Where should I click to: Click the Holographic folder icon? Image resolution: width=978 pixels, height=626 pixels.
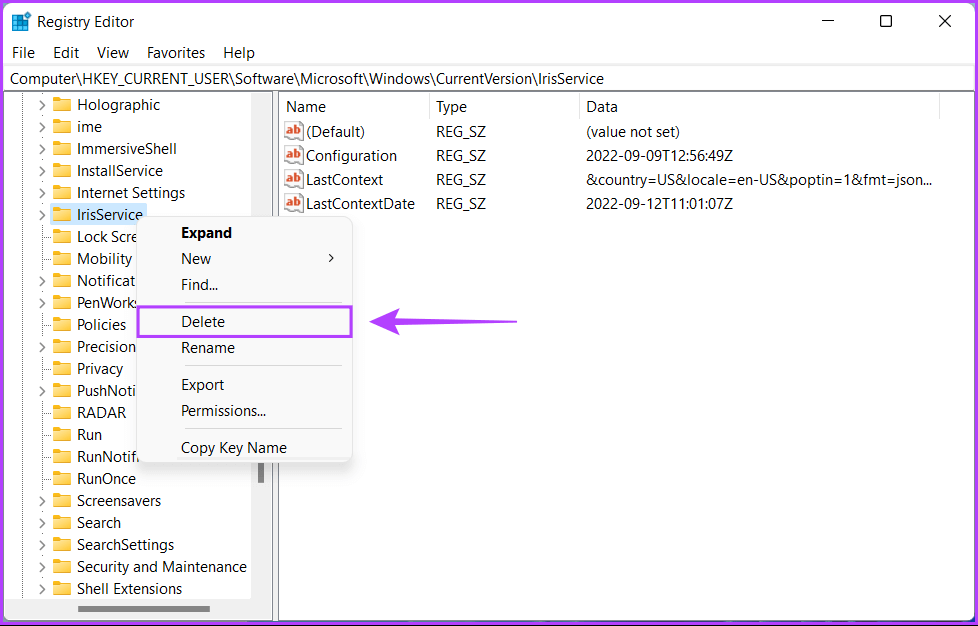(62, 105)
